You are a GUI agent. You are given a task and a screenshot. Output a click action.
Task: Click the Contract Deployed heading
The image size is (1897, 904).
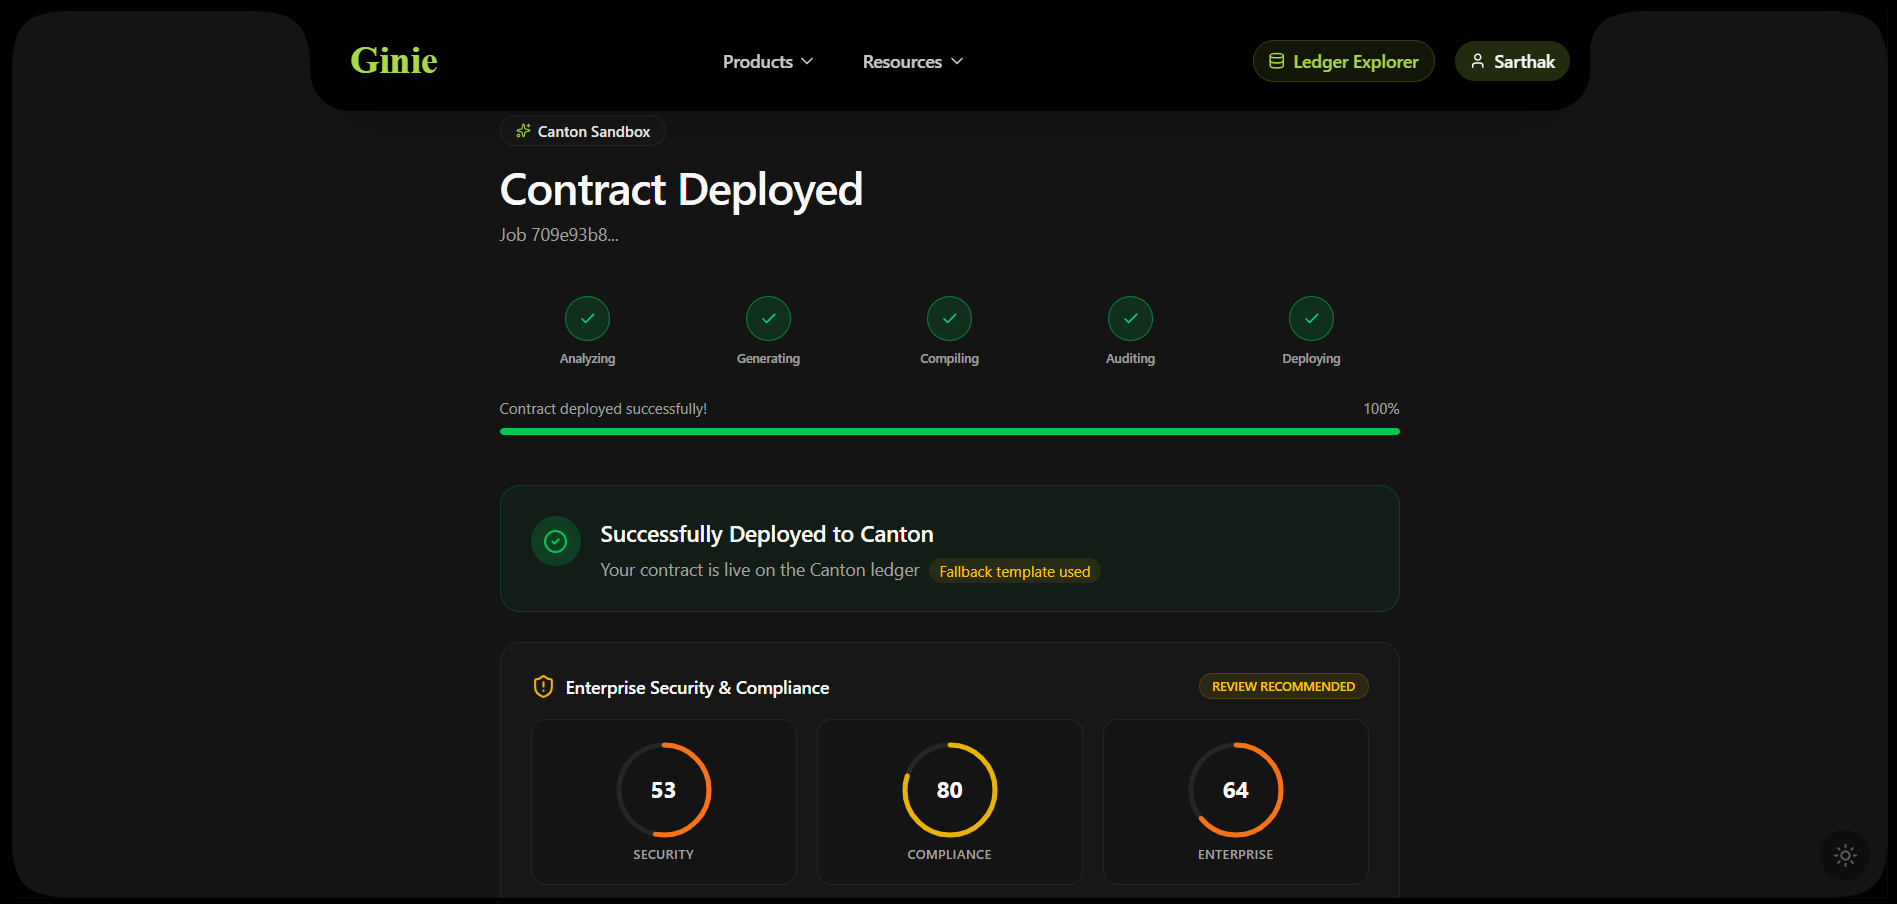click(x=681, y=190)
